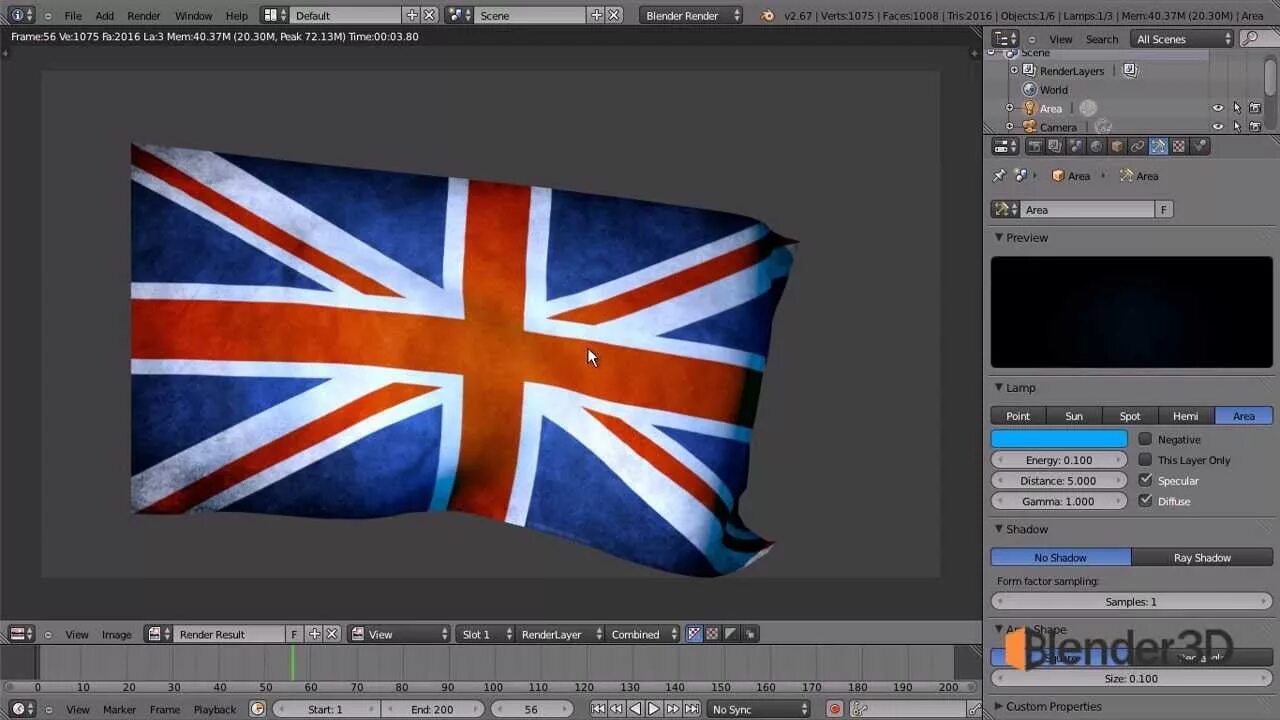Open Blender Render engine dropdown
Viewport: 1280px width, 720px height.
[x=693, y=15]
